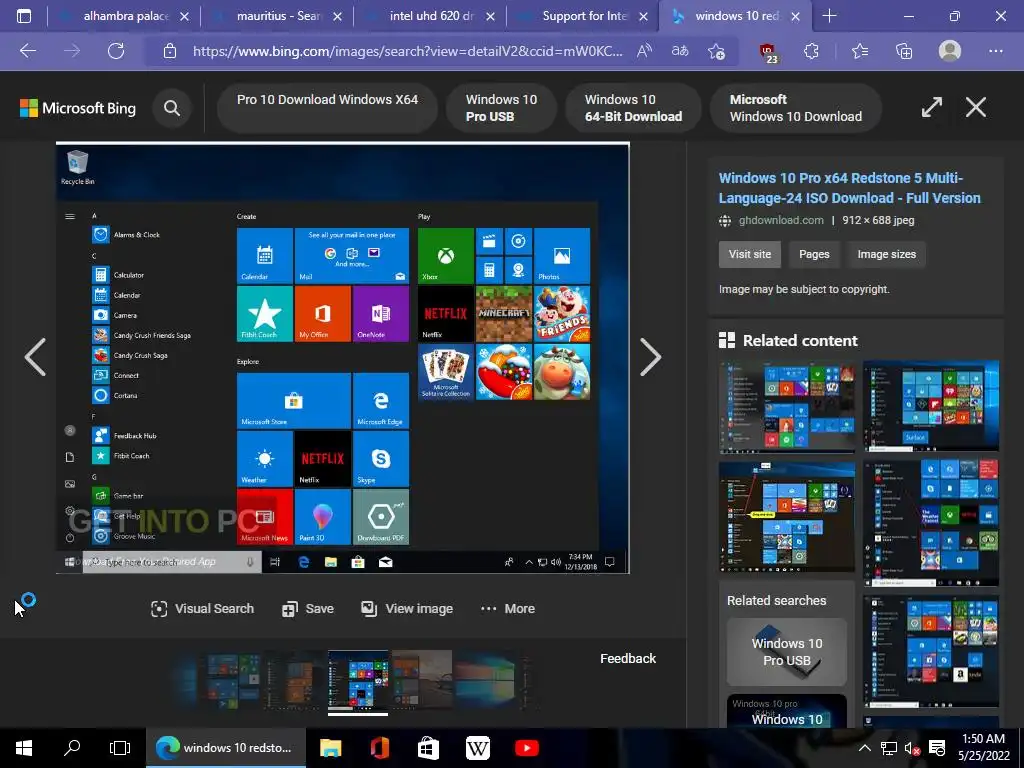Open the Favorites list icon

860,51
